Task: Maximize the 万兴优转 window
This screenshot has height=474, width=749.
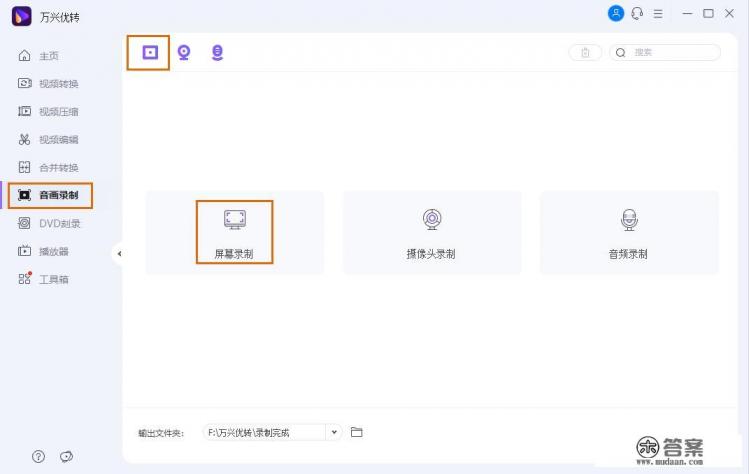Action: [x=708, y=13]
